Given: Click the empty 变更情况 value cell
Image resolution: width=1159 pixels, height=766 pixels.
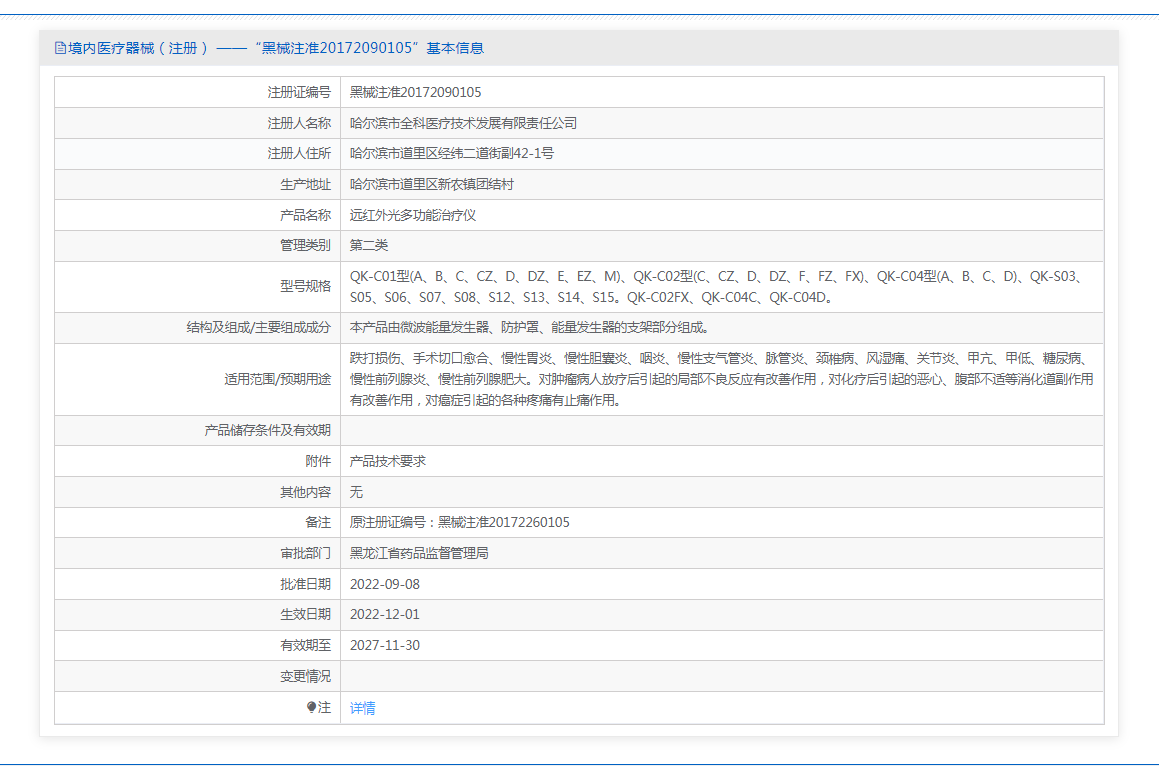Looking at the screenshot, I should (x=720, y=677).
